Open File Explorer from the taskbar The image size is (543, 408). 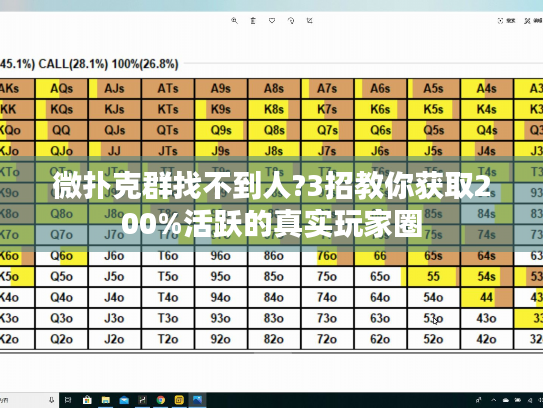point(106,400)
